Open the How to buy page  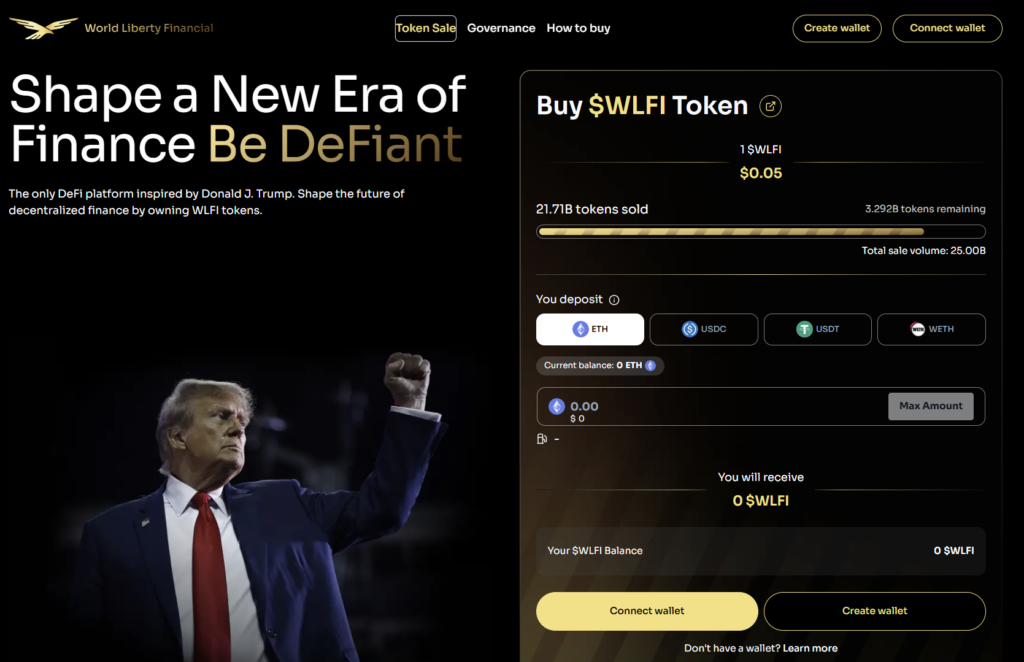(578, 28)
